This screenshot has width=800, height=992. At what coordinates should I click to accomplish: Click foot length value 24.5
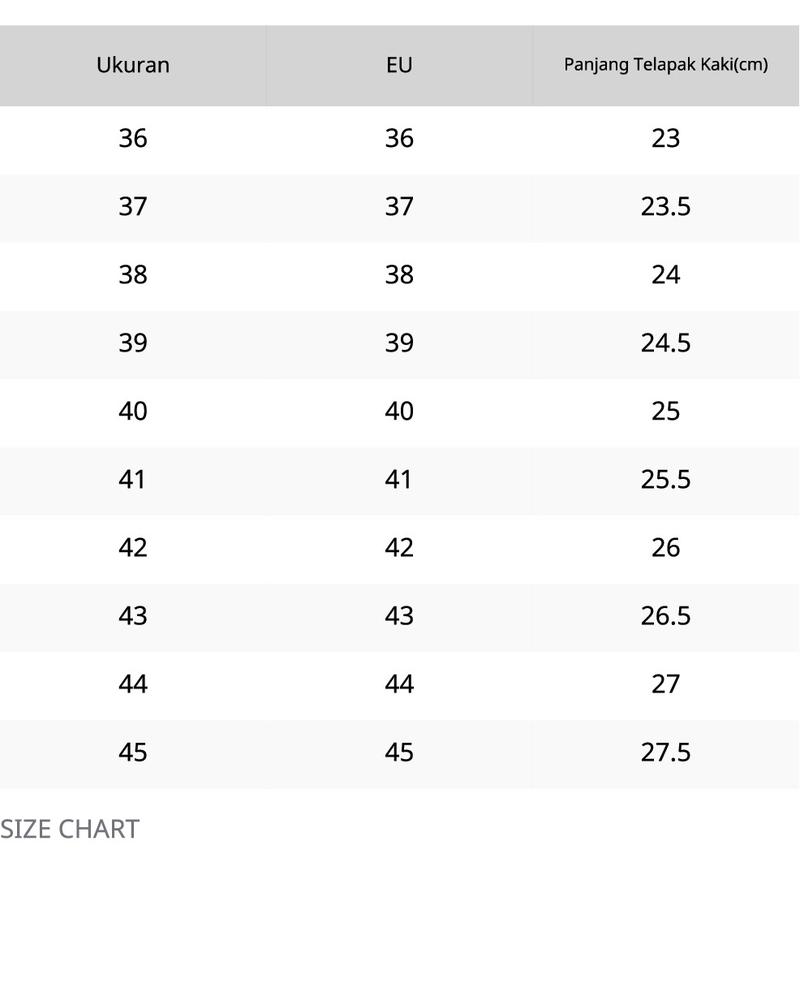(666, 343)
